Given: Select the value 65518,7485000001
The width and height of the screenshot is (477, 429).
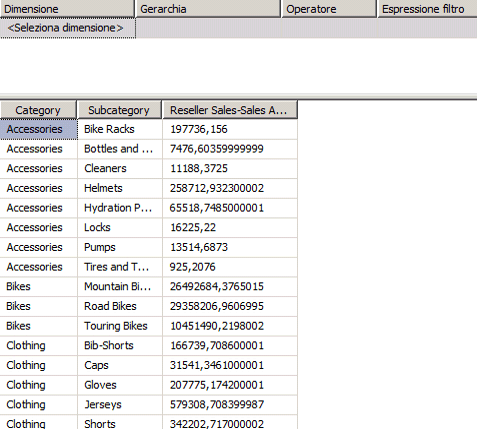Looking at the screenshot, I should 230,208.
